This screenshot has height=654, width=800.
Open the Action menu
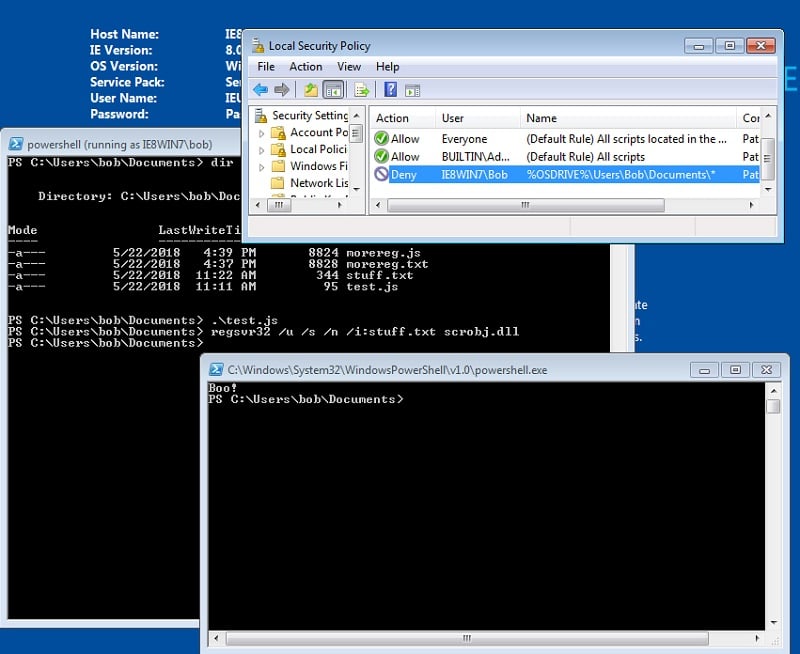306,66
